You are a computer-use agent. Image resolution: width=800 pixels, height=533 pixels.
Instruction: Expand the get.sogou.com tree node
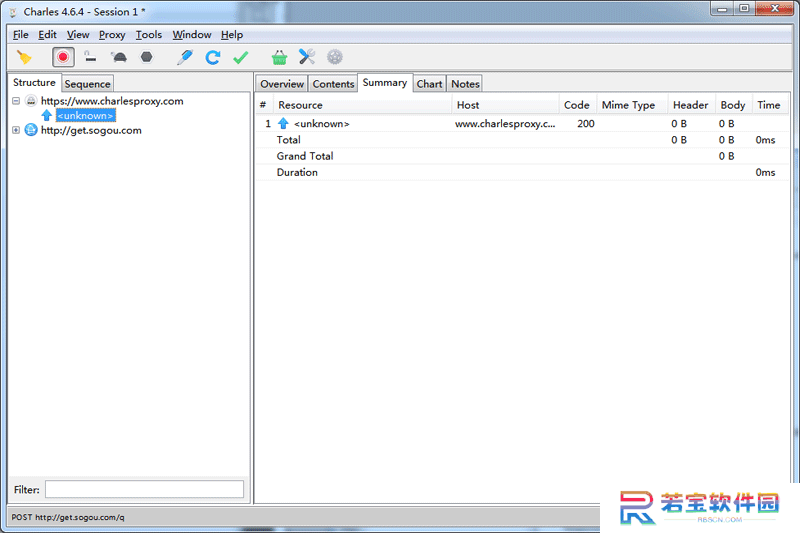click(16, 130)
